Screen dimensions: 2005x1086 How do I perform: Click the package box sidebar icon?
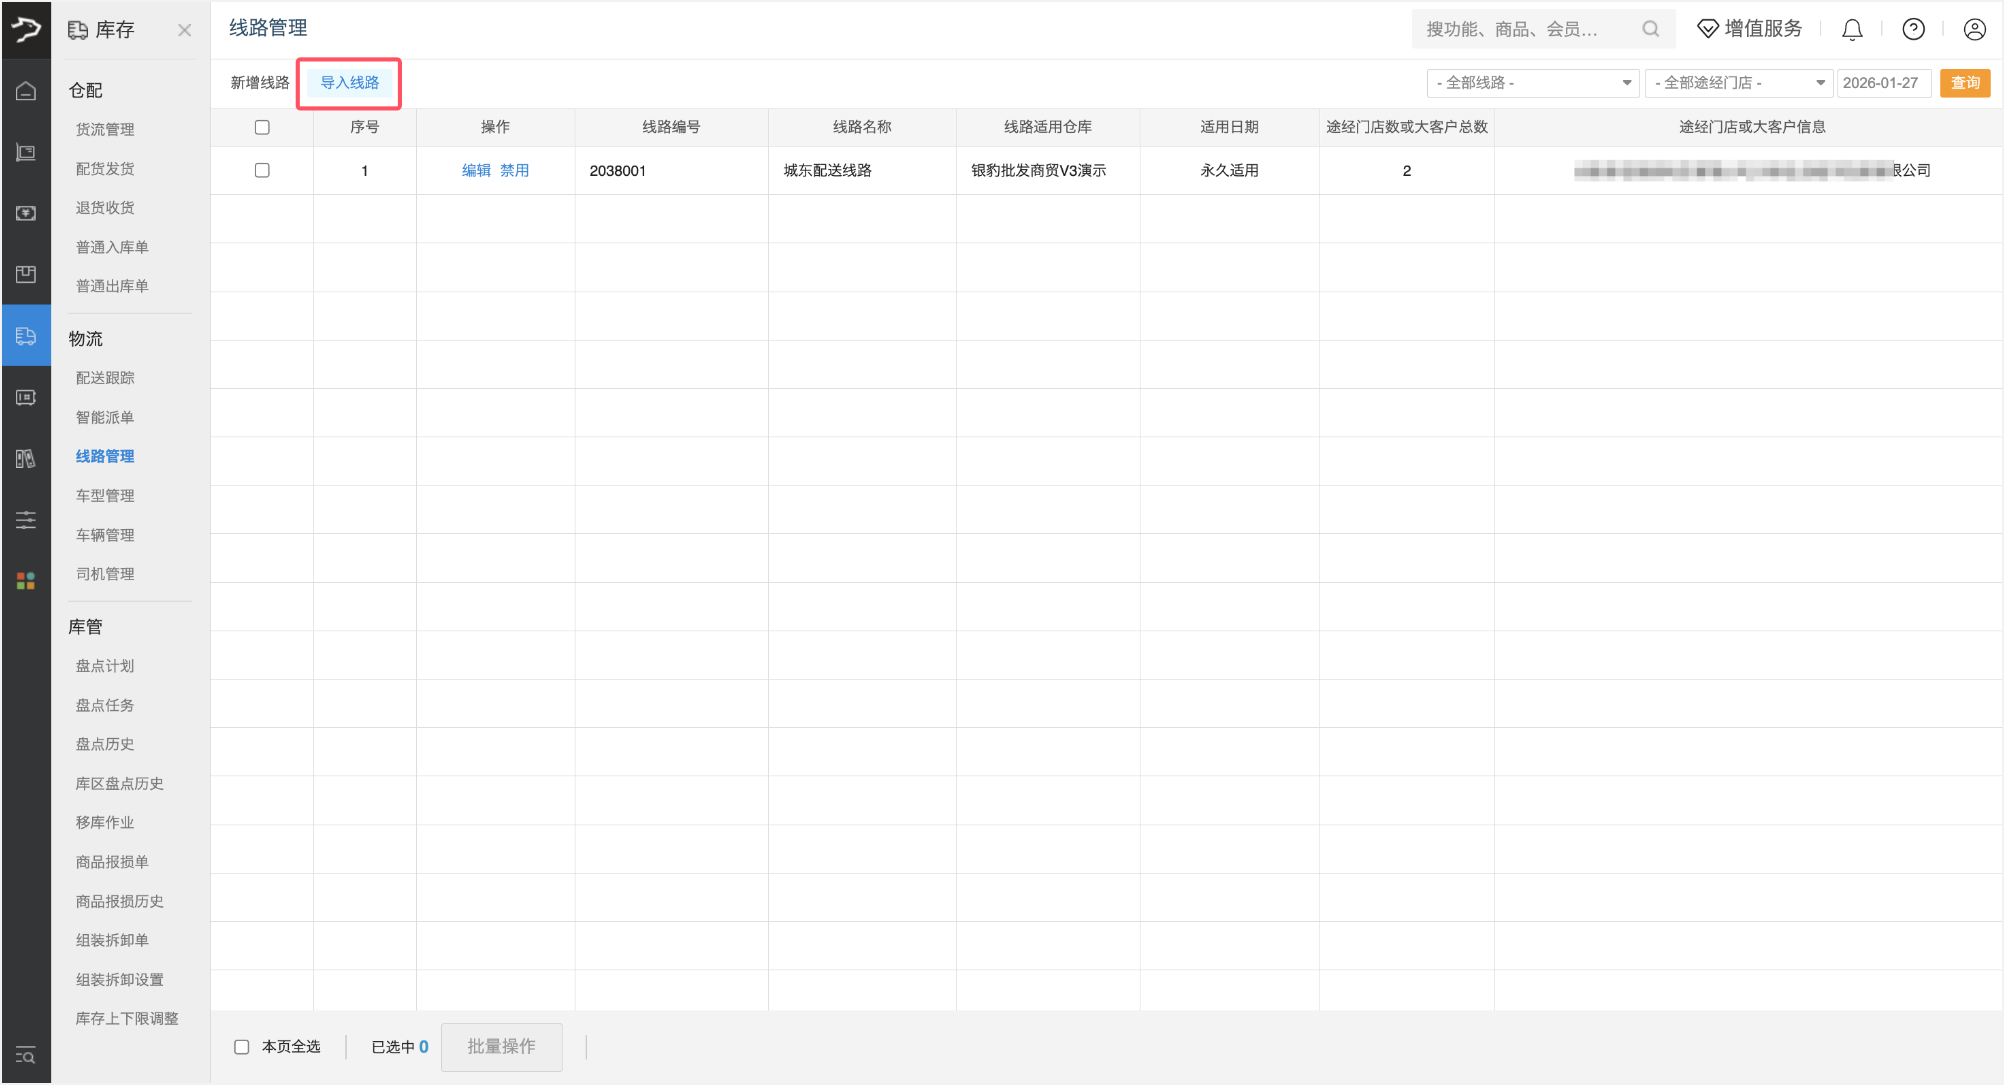tap(26, 274)
